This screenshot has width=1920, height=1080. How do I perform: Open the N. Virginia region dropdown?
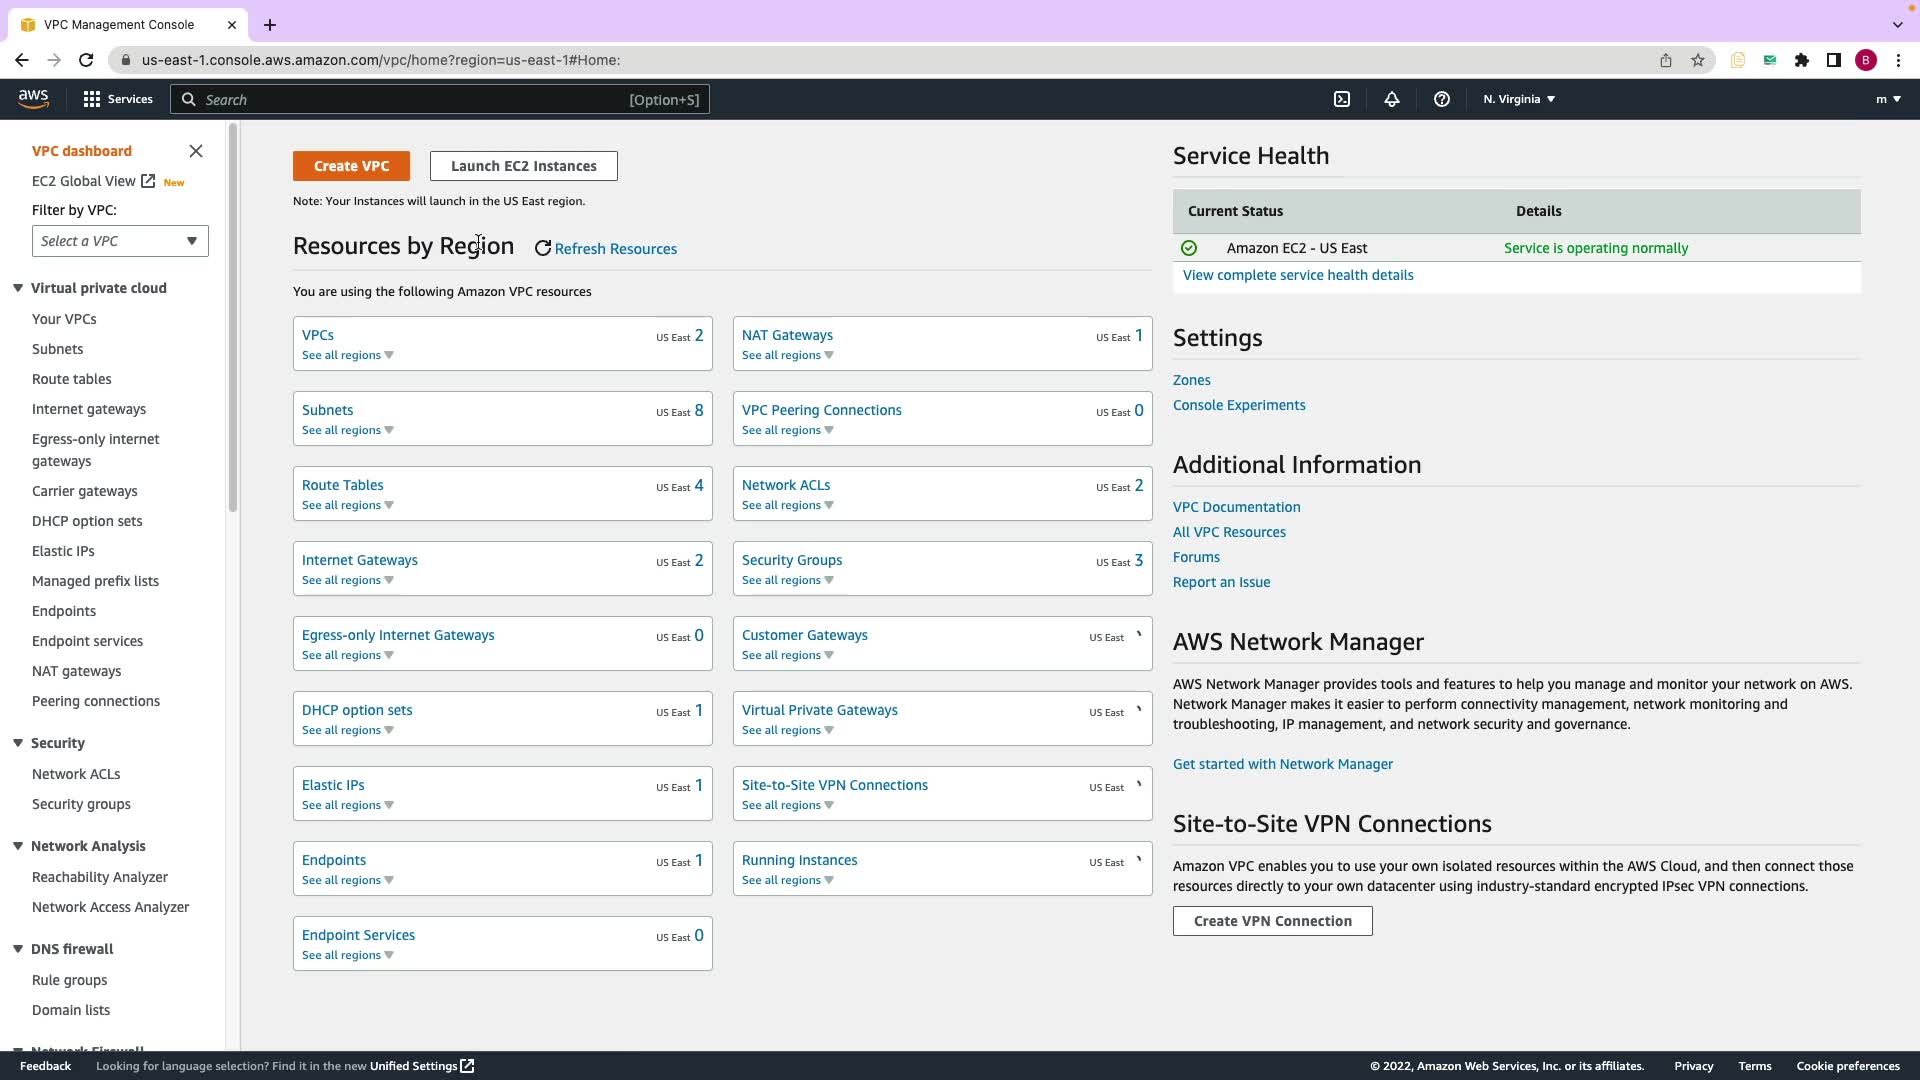click(1518, 99)
